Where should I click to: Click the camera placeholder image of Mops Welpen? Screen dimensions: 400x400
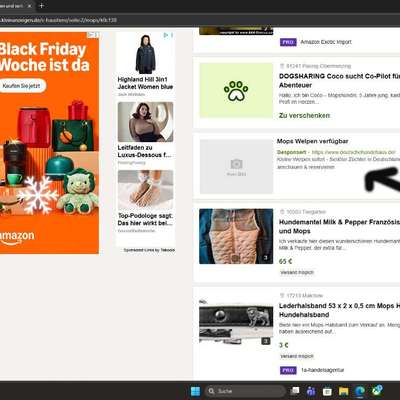click(236, 166)
